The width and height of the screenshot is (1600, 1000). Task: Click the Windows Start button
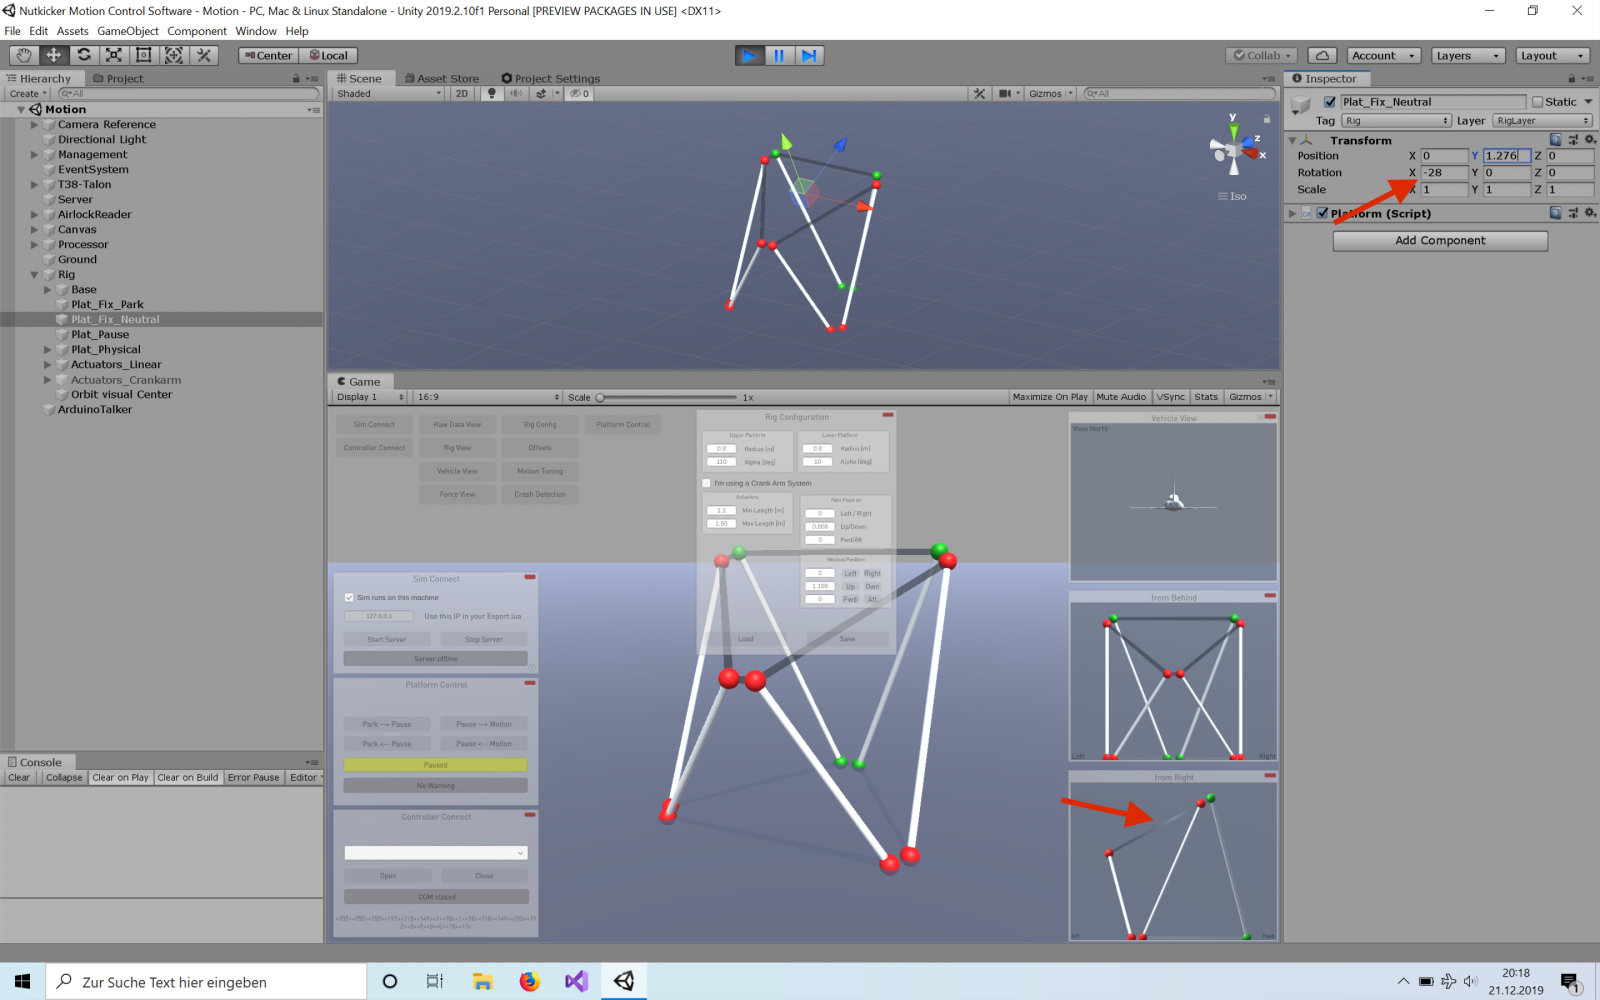click(x=22, y=981)
